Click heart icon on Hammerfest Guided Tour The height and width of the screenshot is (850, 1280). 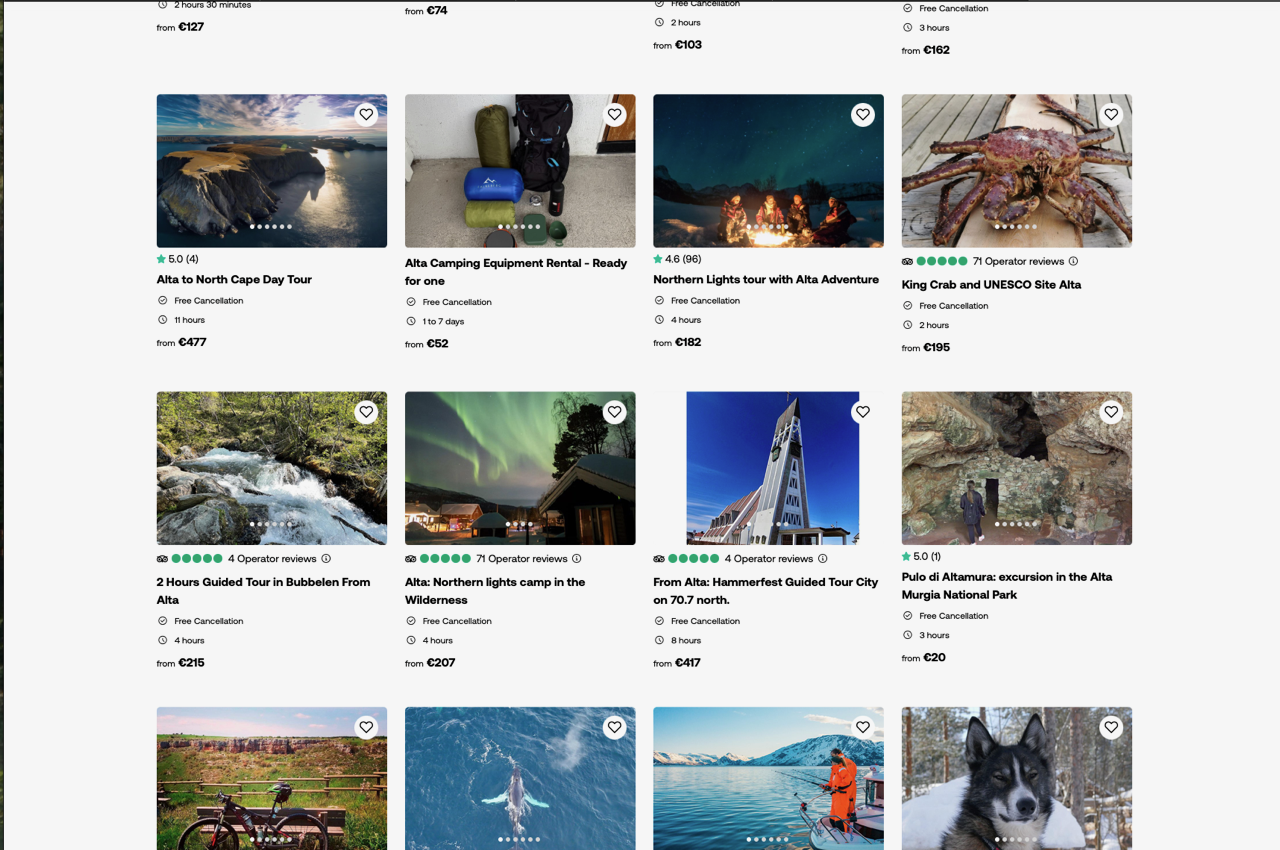click(862, 412)
